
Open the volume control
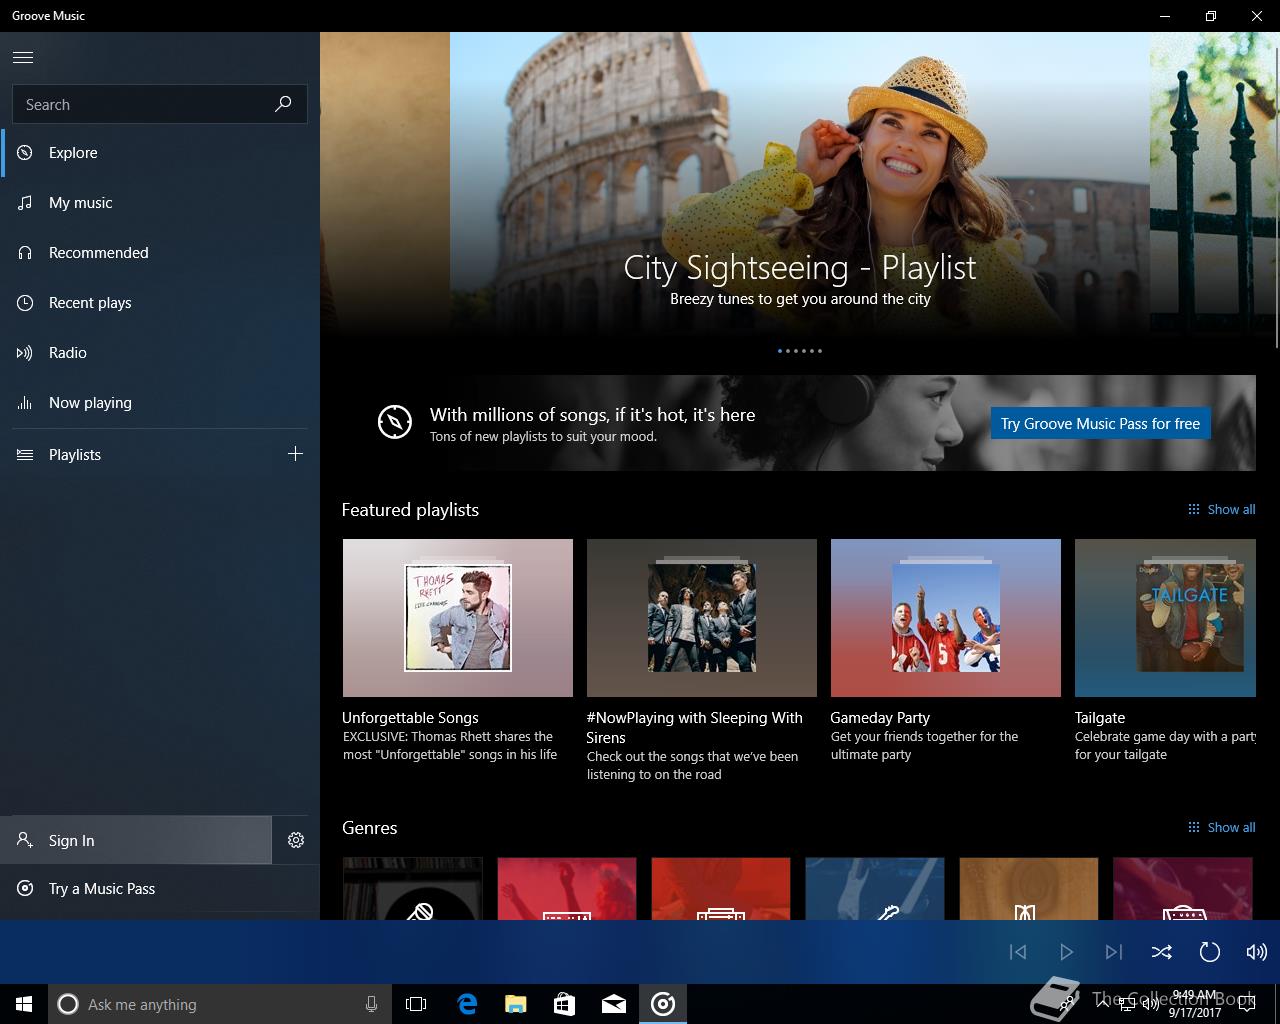(x=1257, y=952)
